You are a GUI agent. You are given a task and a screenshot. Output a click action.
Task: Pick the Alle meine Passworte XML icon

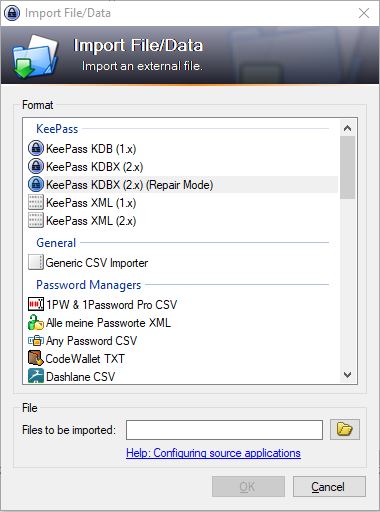(x=36, y=322)
